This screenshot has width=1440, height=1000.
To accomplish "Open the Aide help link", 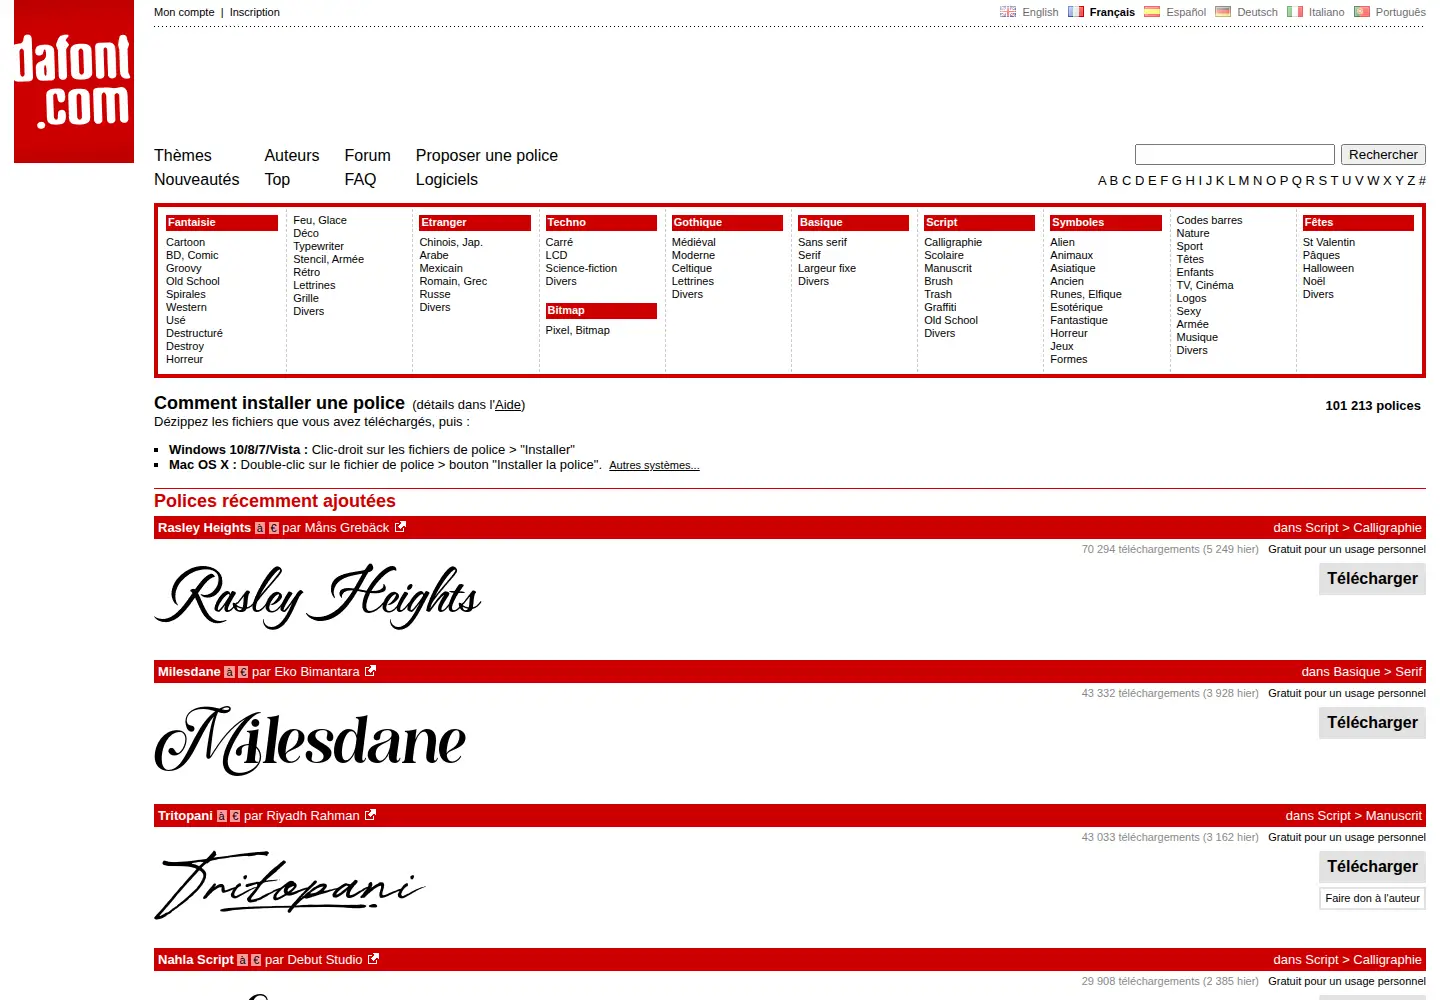I will click(508, 405).
